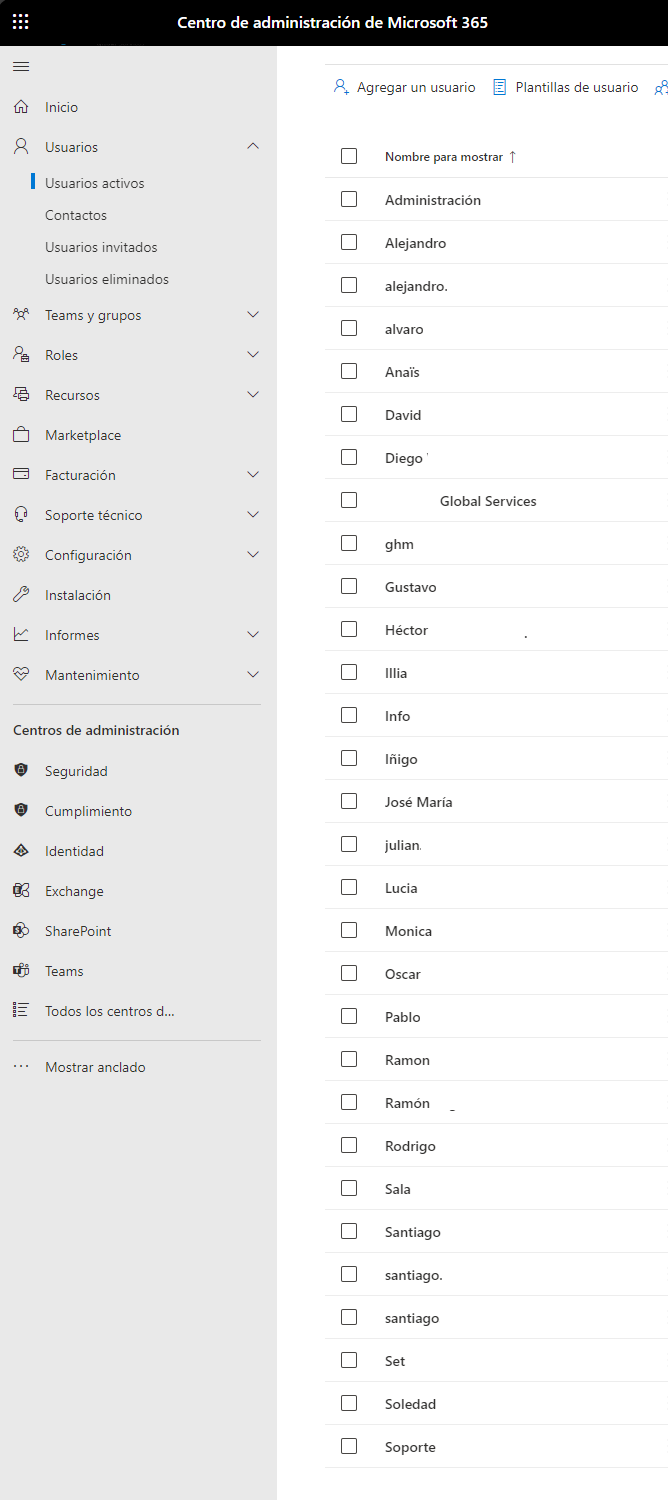Open the app launcher waffle icon
Screen dimensions: 668x1500
[21, 22]
